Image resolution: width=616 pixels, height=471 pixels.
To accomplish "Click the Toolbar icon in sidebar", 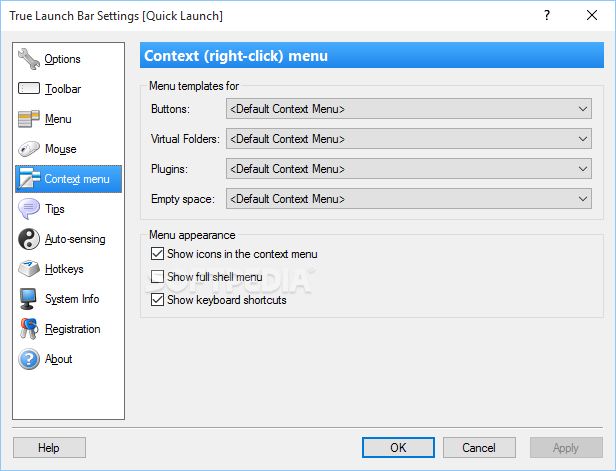I will tap(29, 88).
